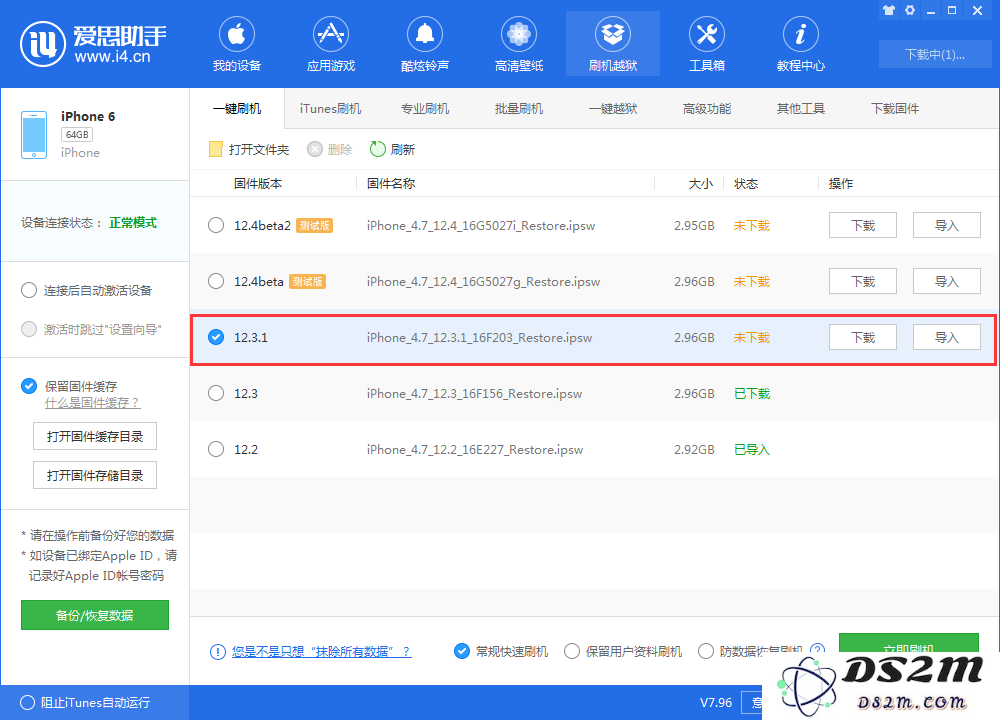Open 刷机越狱 flash and jailbreak section

(x=613, y=44)
